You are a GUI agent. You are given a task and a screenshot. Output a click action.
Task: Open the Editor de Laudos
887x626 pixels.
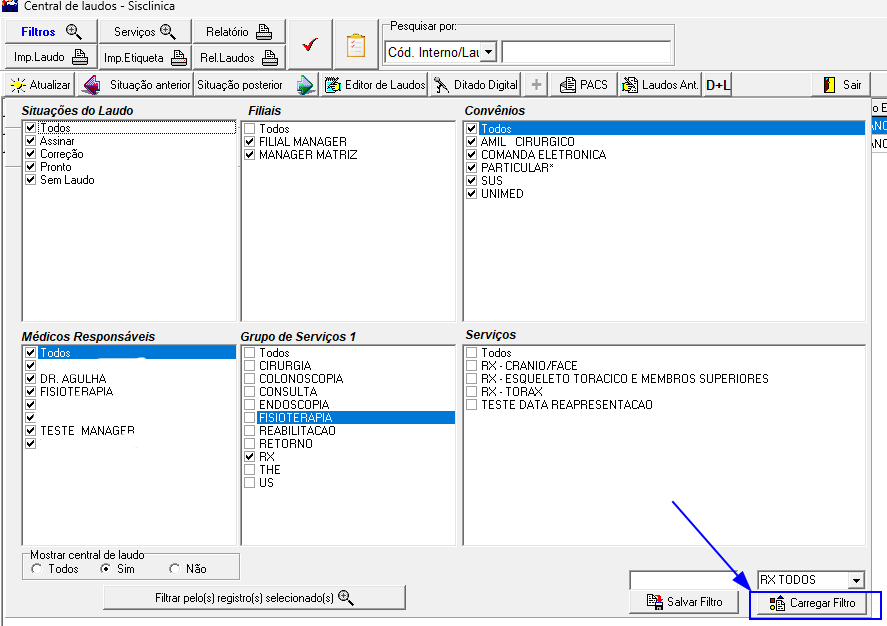point(375,85)
